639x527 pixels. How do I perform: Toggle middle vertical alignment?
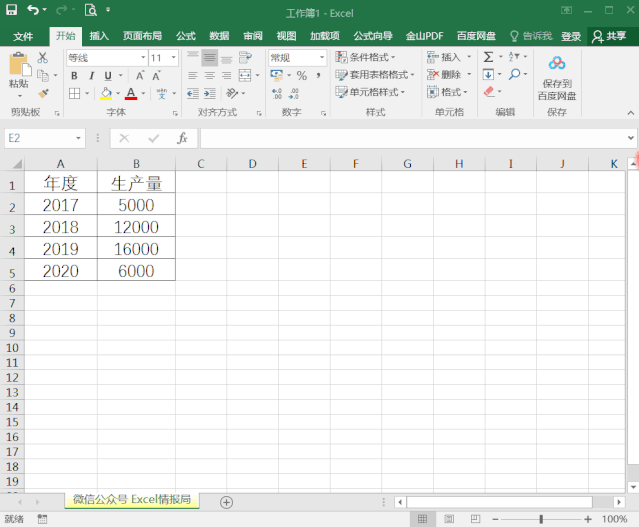tap(209, 57)
